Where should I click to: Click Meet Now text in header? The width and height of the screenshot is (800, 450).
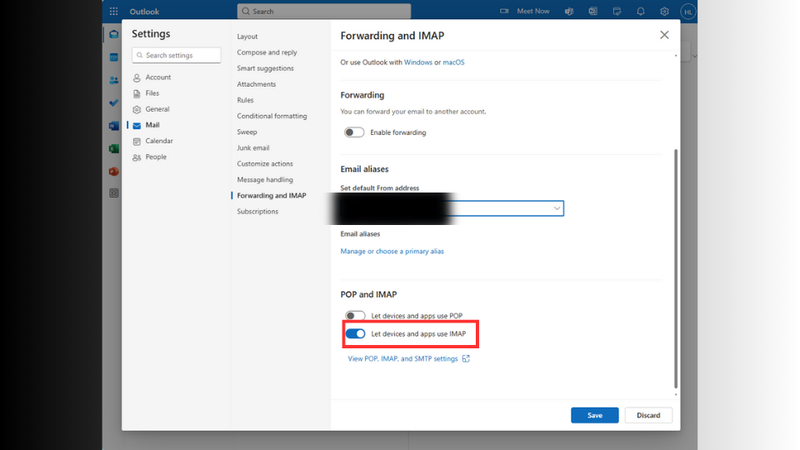tap(533, 11)
